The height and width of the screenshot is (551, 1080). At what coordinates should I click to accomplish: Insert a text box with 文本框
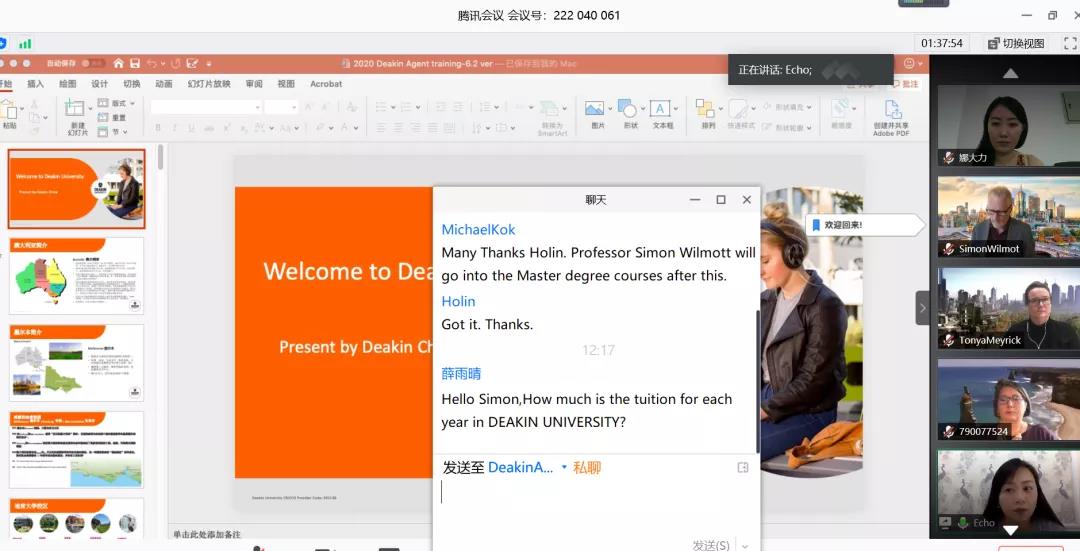[661, 109]
